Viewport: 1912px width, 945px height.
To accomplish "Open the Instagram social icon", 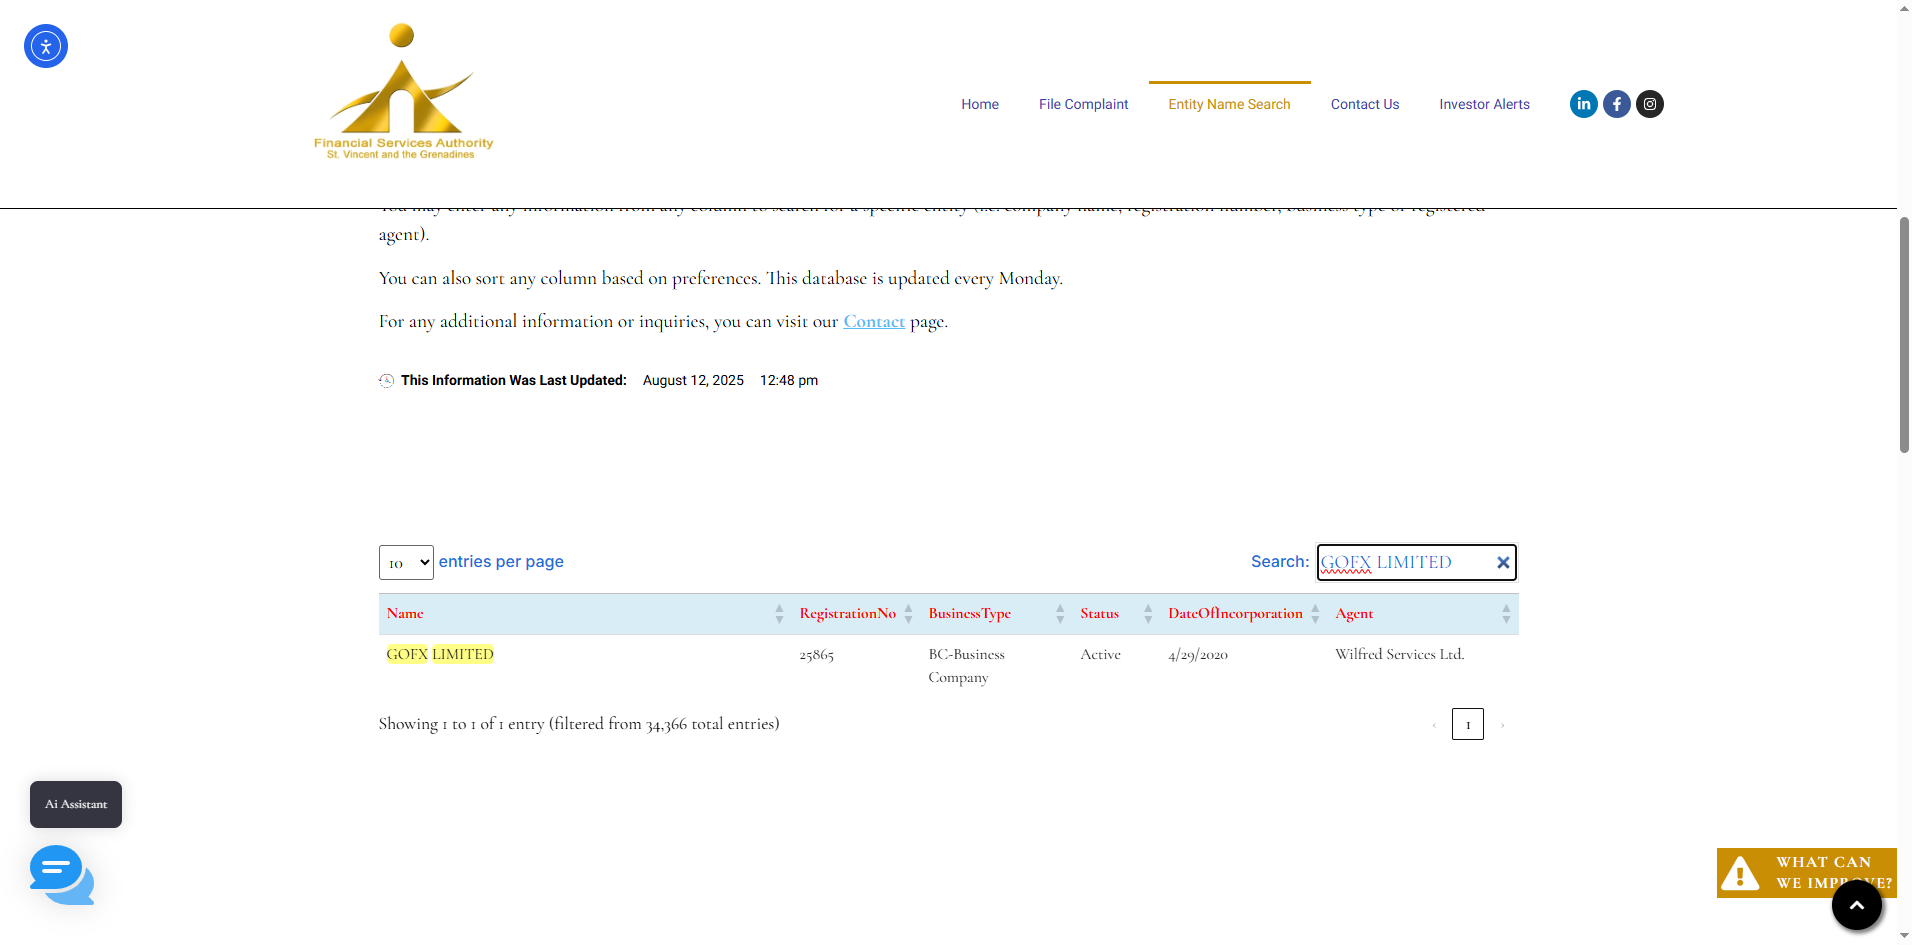I will [x=1650, y=104].
